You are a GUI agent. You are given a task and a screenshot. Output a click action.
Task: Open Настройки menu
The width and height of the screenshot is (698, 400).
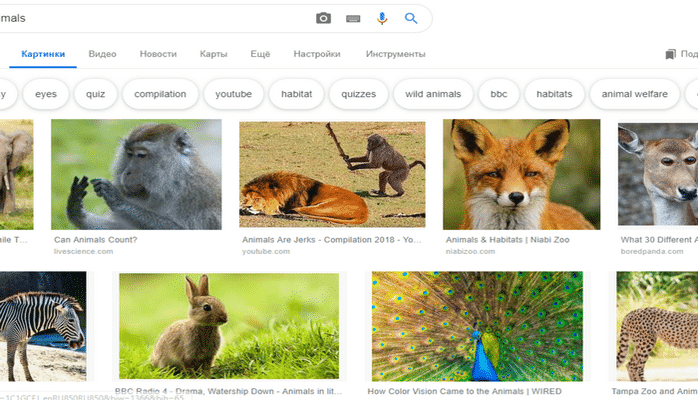[x=317, y=54]
